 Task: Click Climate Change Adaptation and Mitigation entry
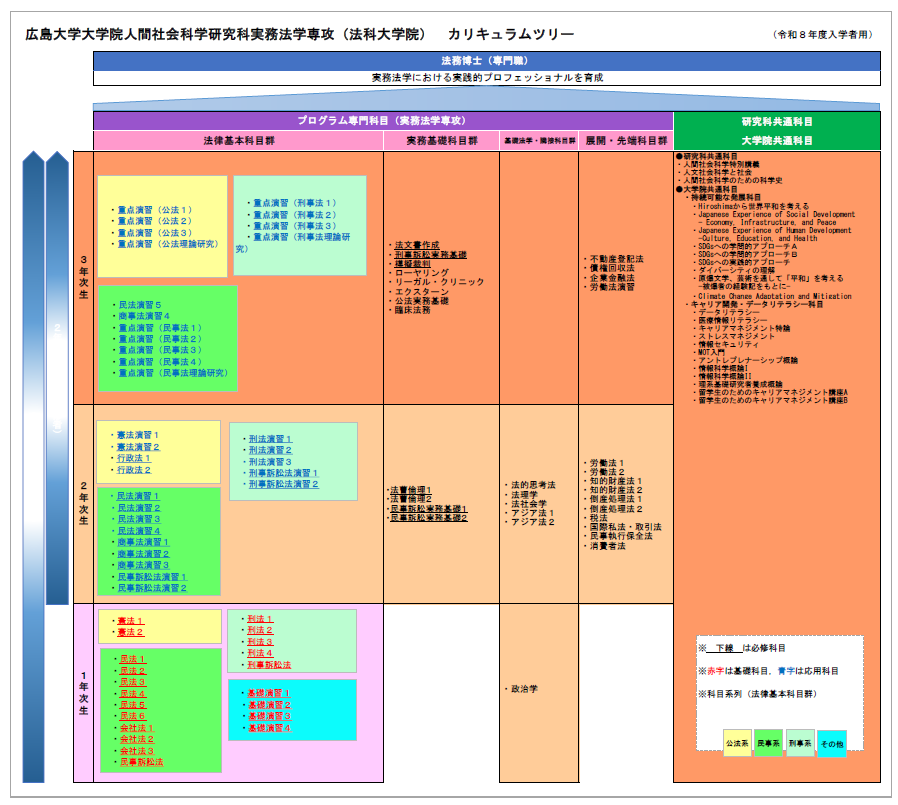point(775,296)
